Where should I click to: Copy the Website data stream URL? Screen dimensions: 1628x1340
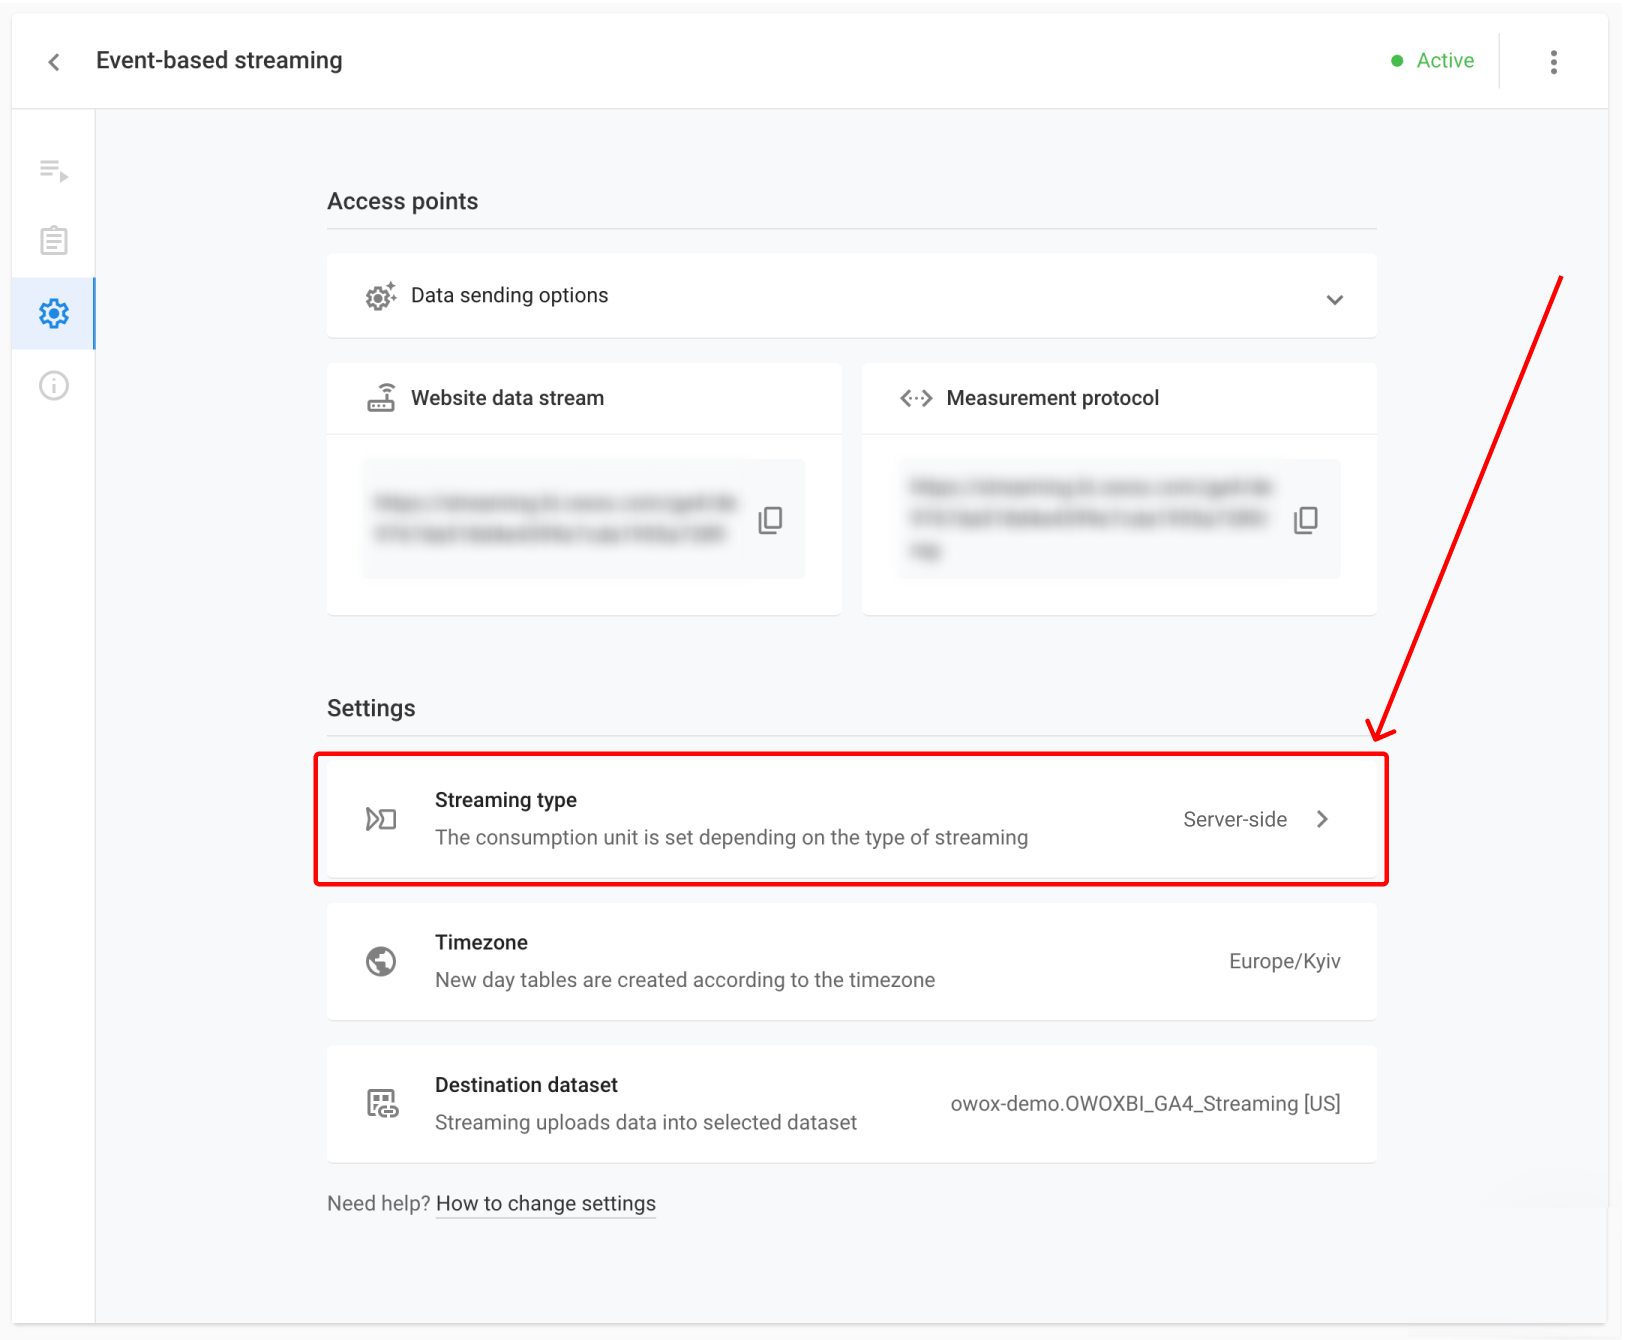click(770, 519)
